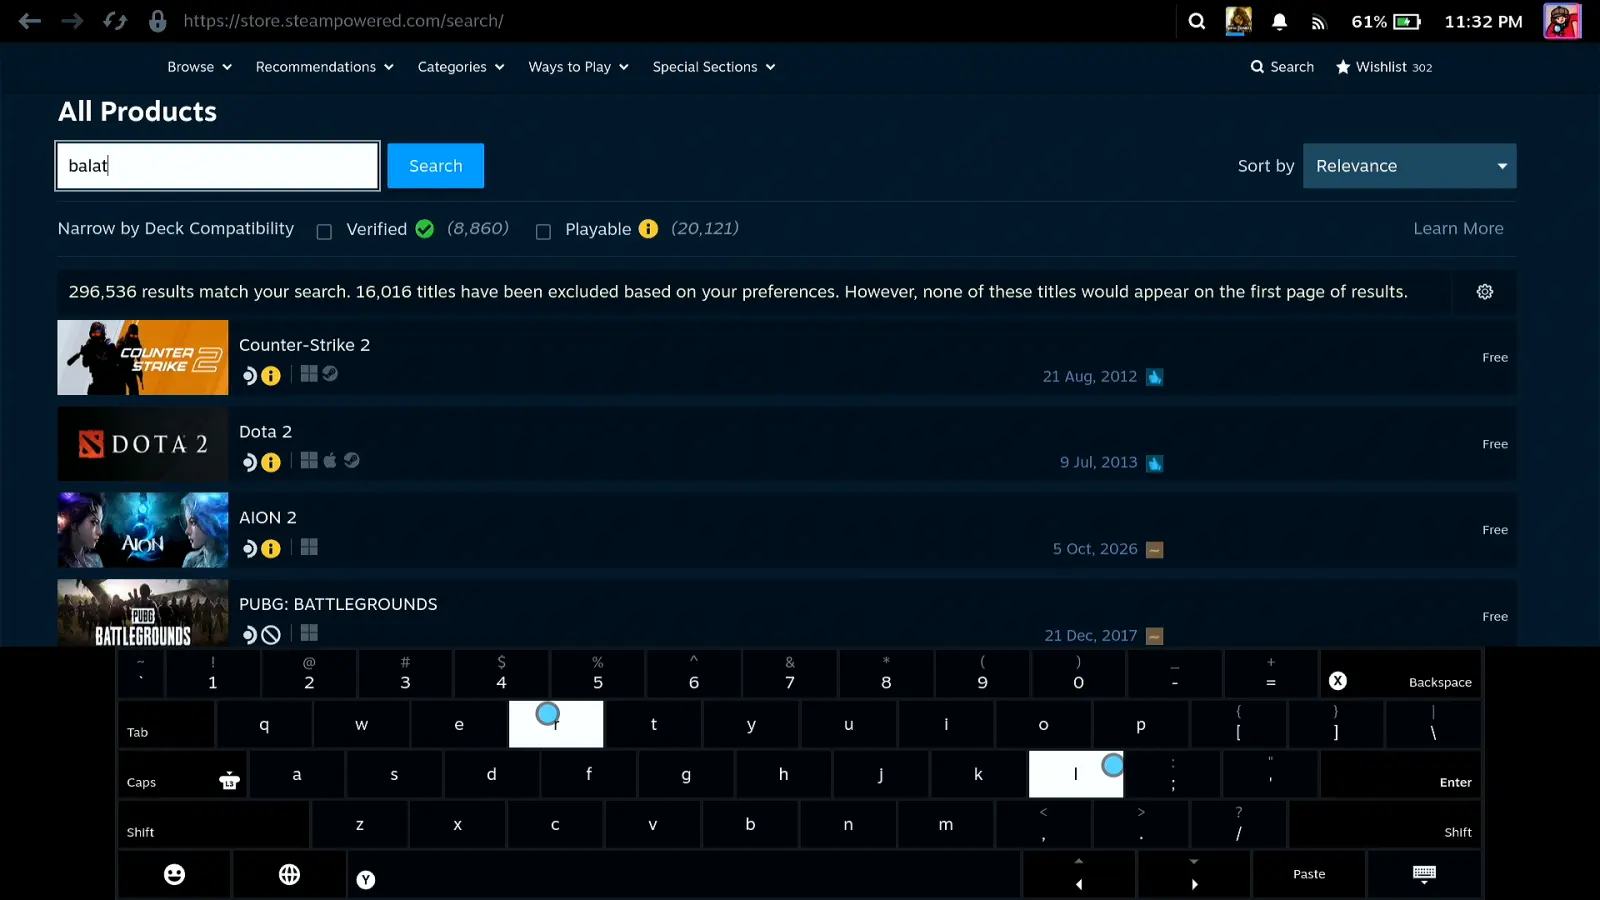Open the notifications bell
Screen dimensions: 1600x900
pos(1279,21)
